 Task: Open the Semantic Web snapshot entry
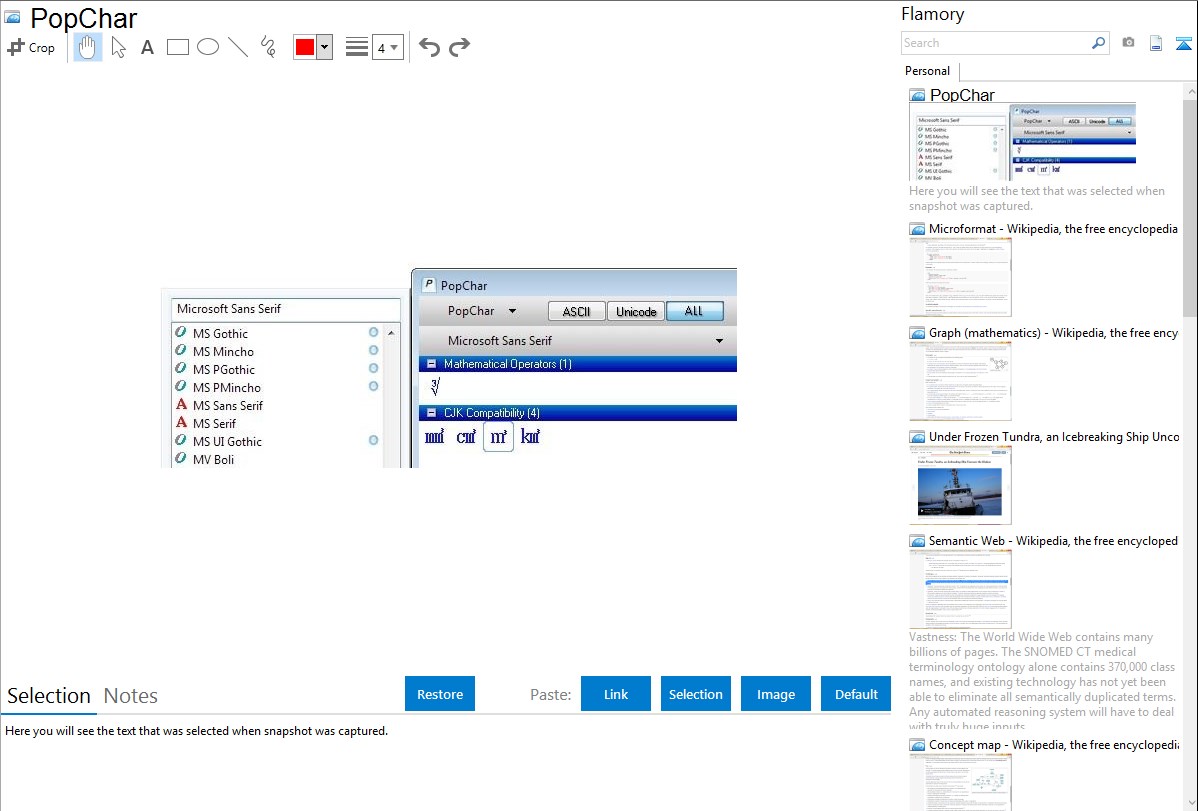pos(1053,540)
